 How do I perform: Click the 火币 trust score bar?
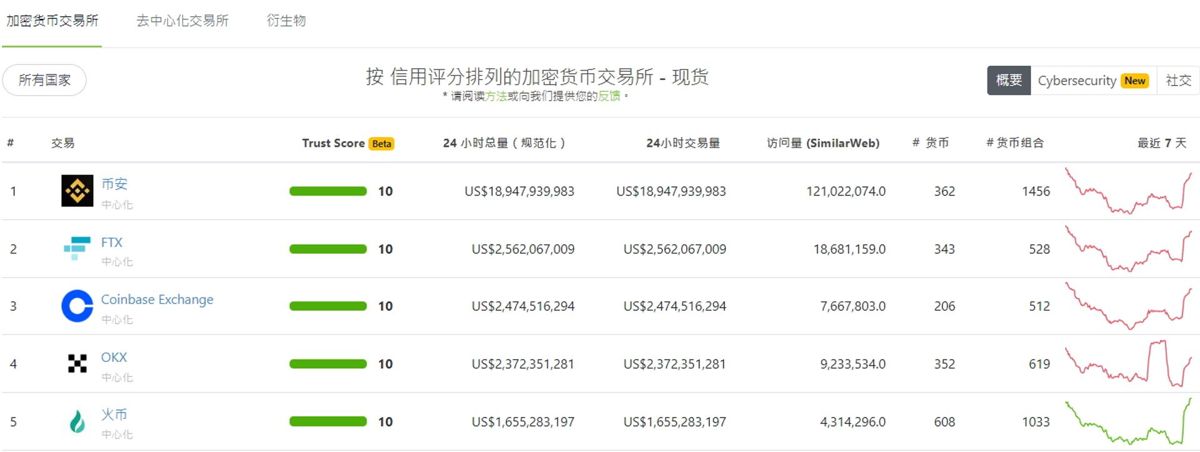[x=328, y=422]
